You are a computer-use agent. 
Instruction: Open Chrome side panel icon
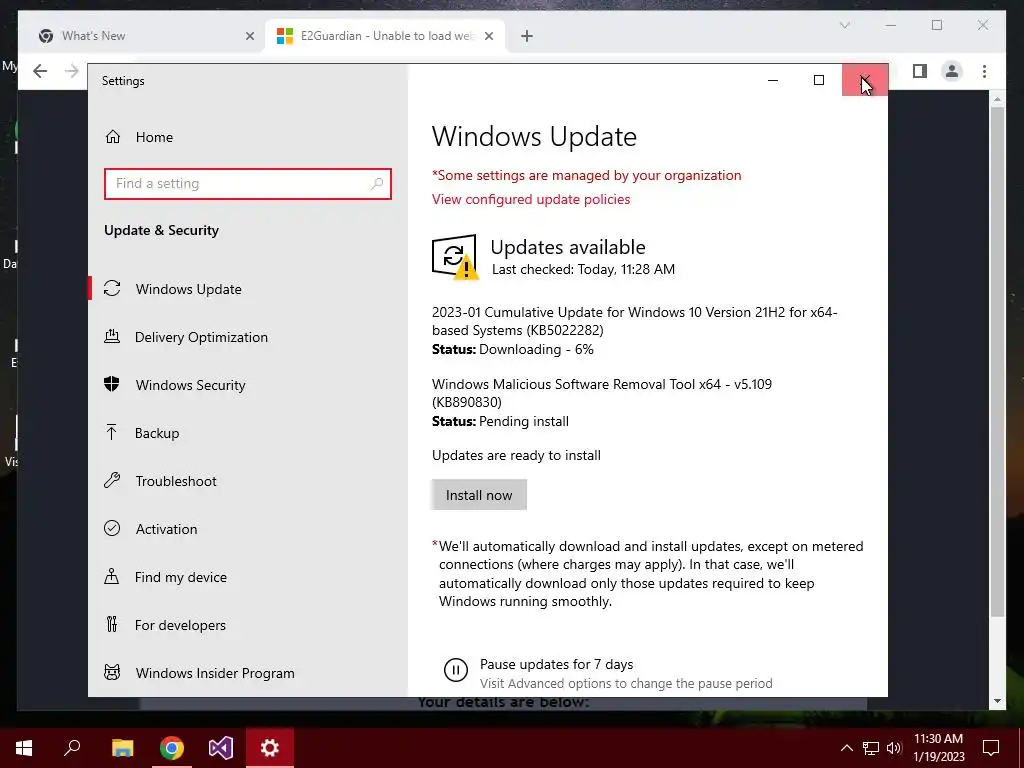coord(920,71)
